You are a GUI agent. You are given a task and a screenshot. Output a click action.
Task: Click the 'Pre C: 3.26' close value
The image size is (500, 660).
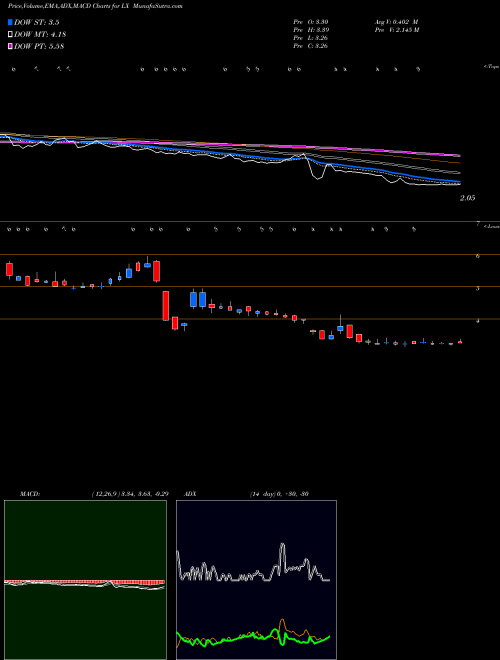click(311, 46)
